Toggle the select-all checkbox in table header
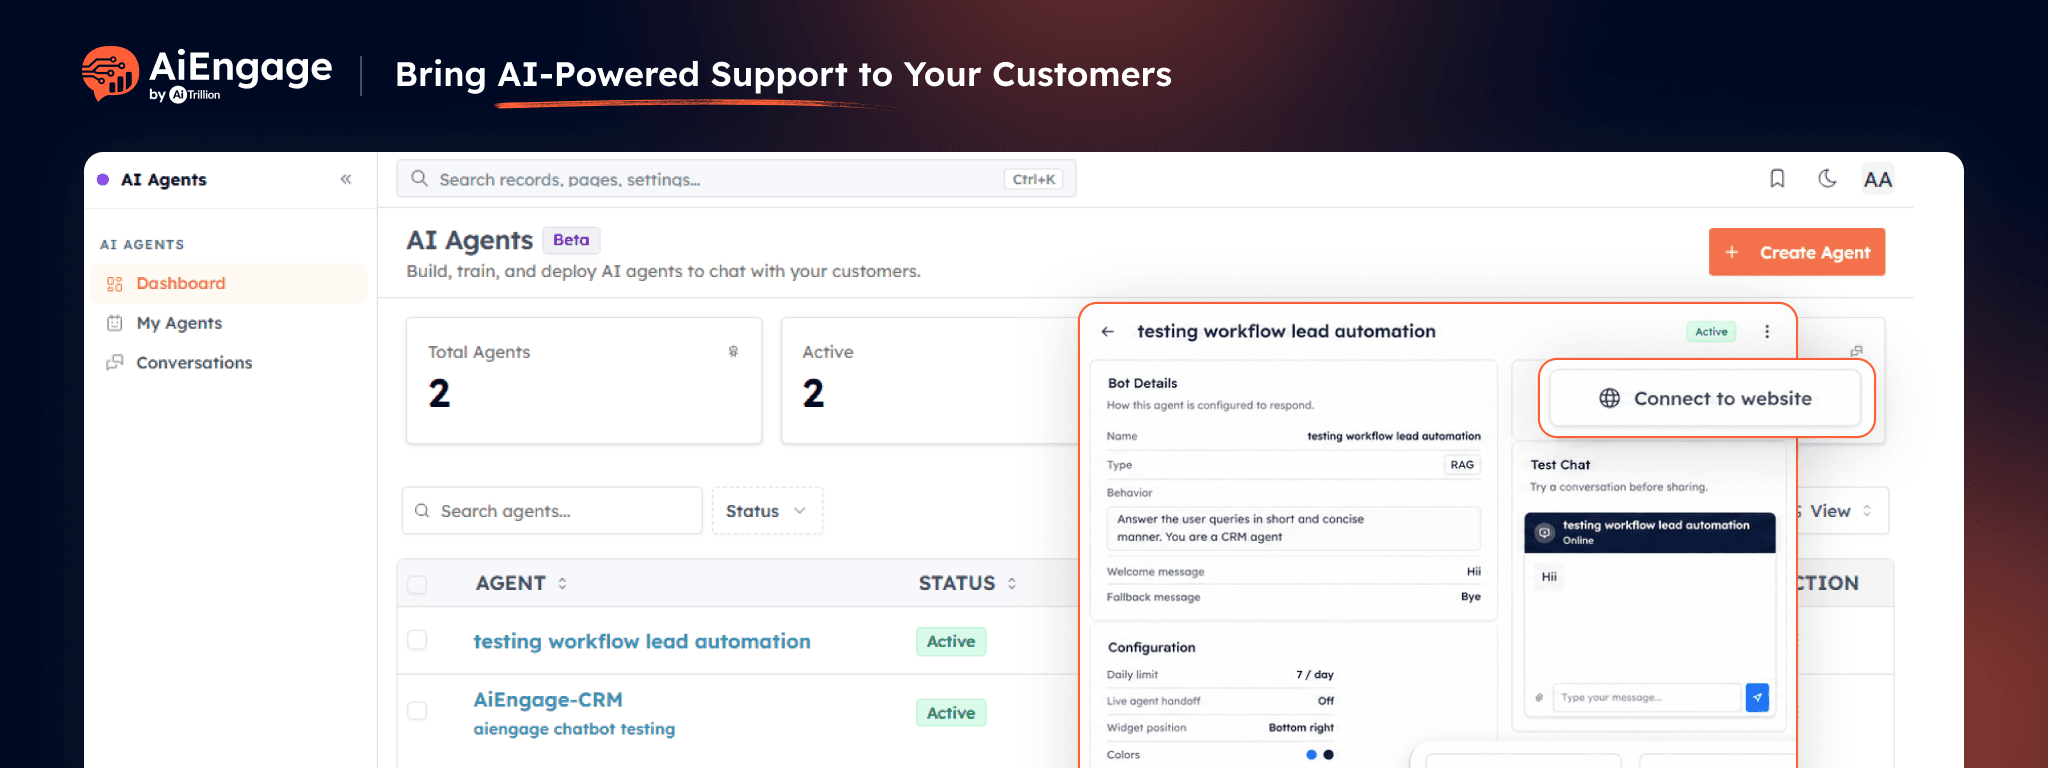The width and height of the screenshot is (2048, 768). (417, 584)
